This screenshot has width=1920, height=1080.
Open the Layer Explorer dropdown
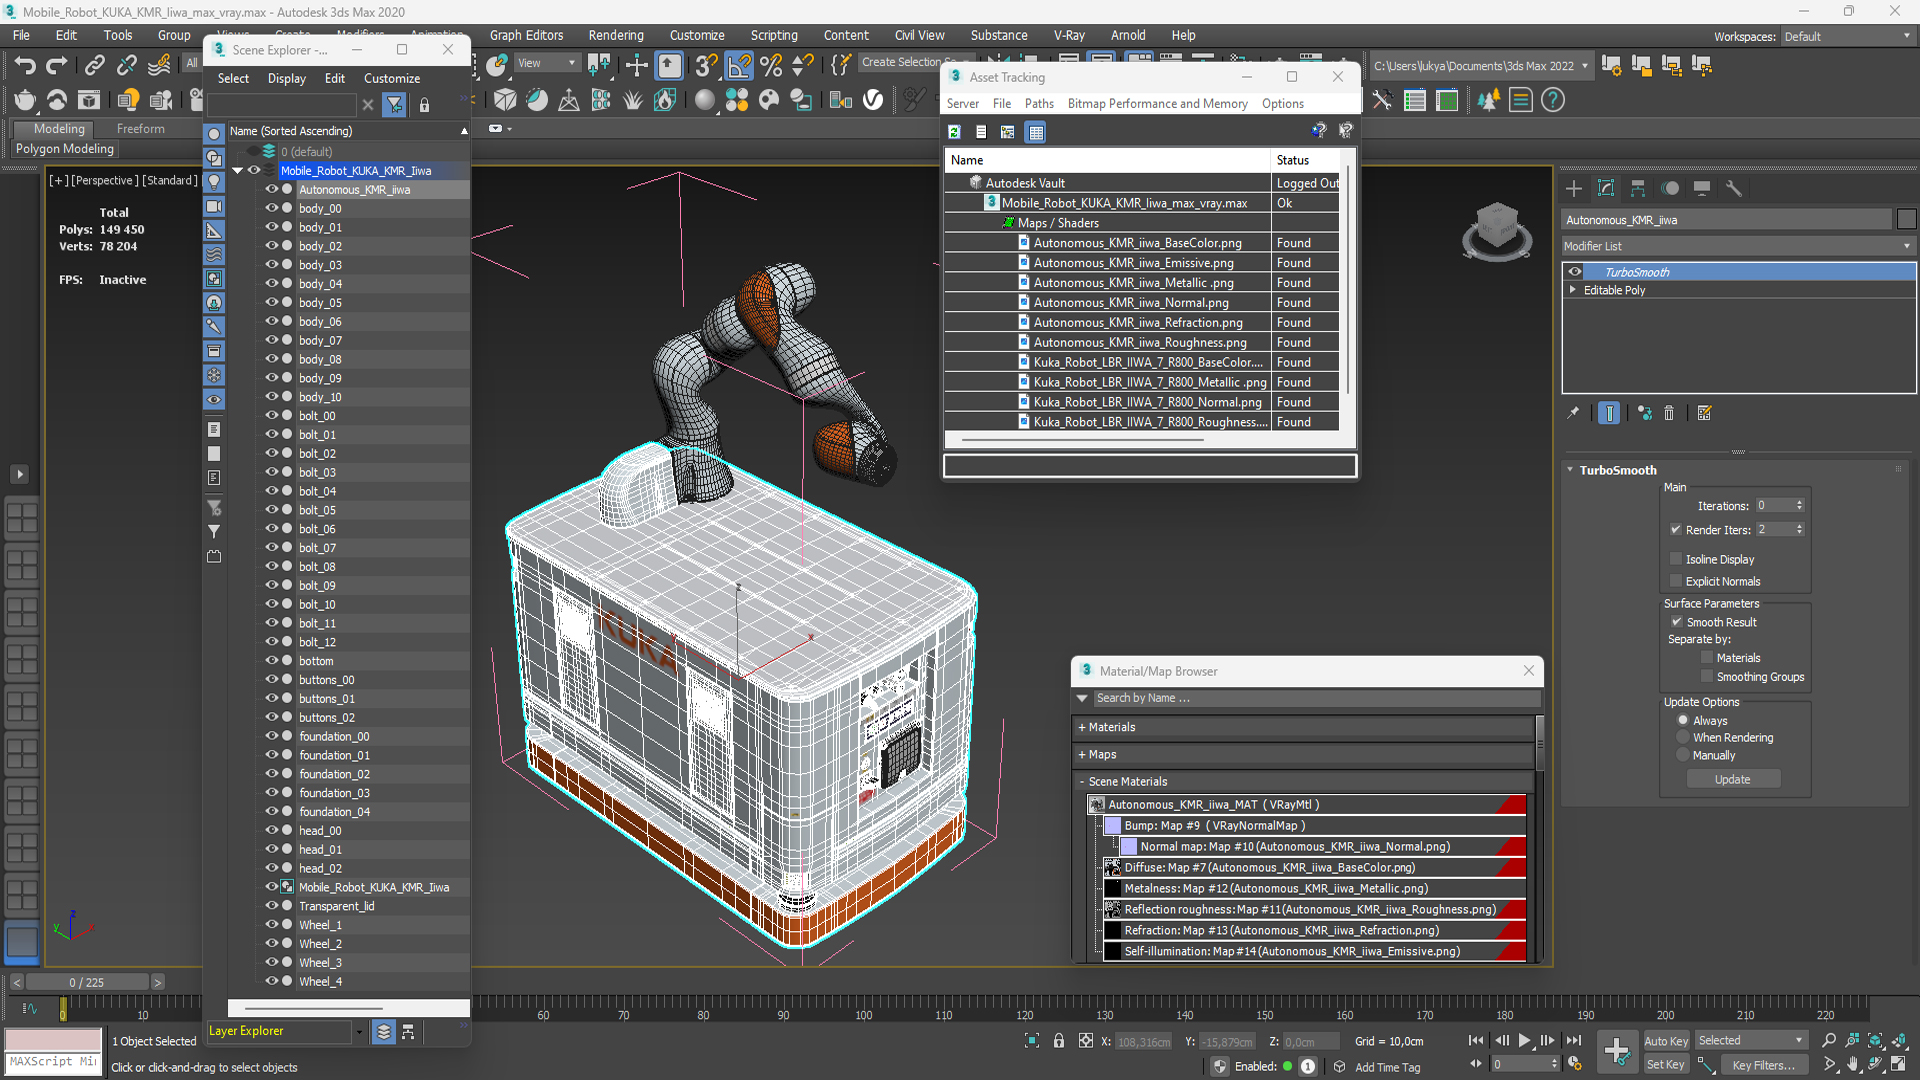coord(359,1031)
